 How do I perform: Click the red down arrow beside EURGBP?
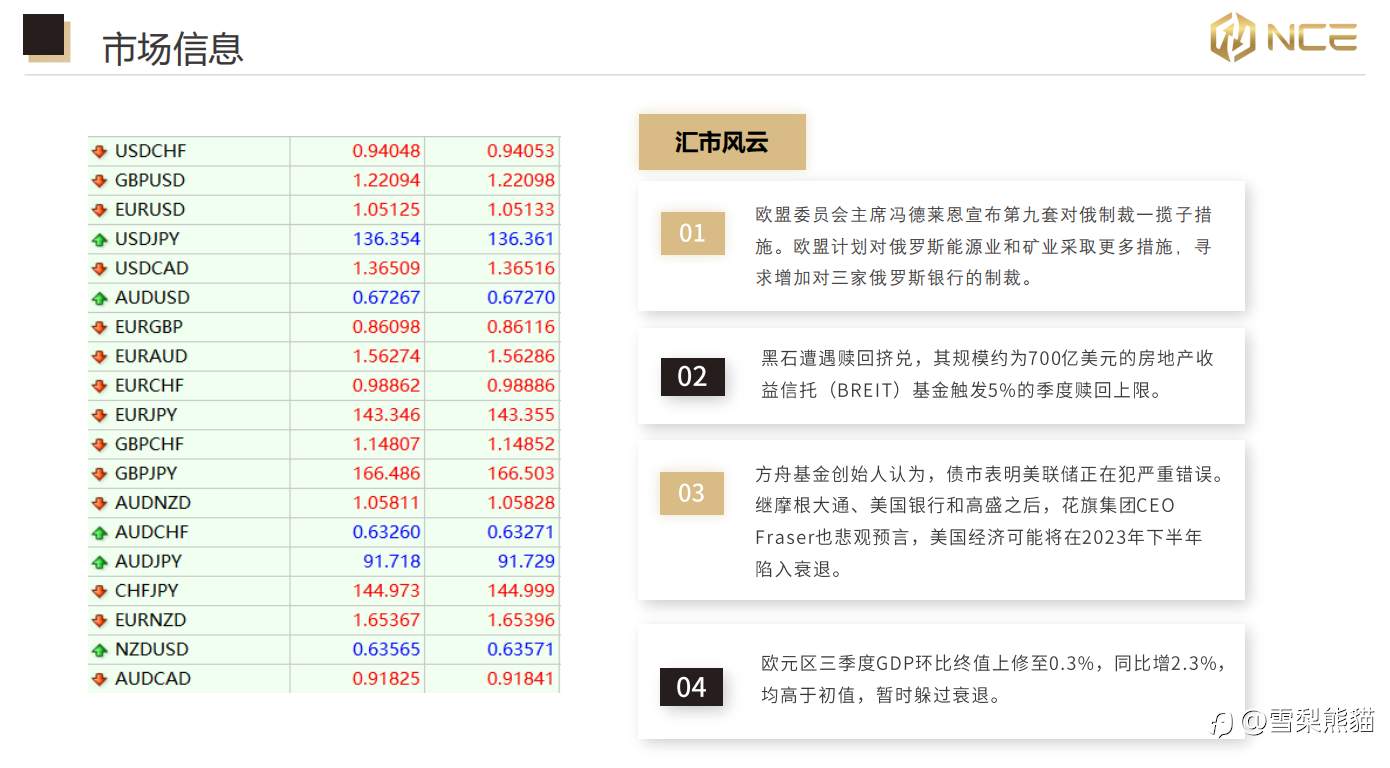(x=99, y=327)
